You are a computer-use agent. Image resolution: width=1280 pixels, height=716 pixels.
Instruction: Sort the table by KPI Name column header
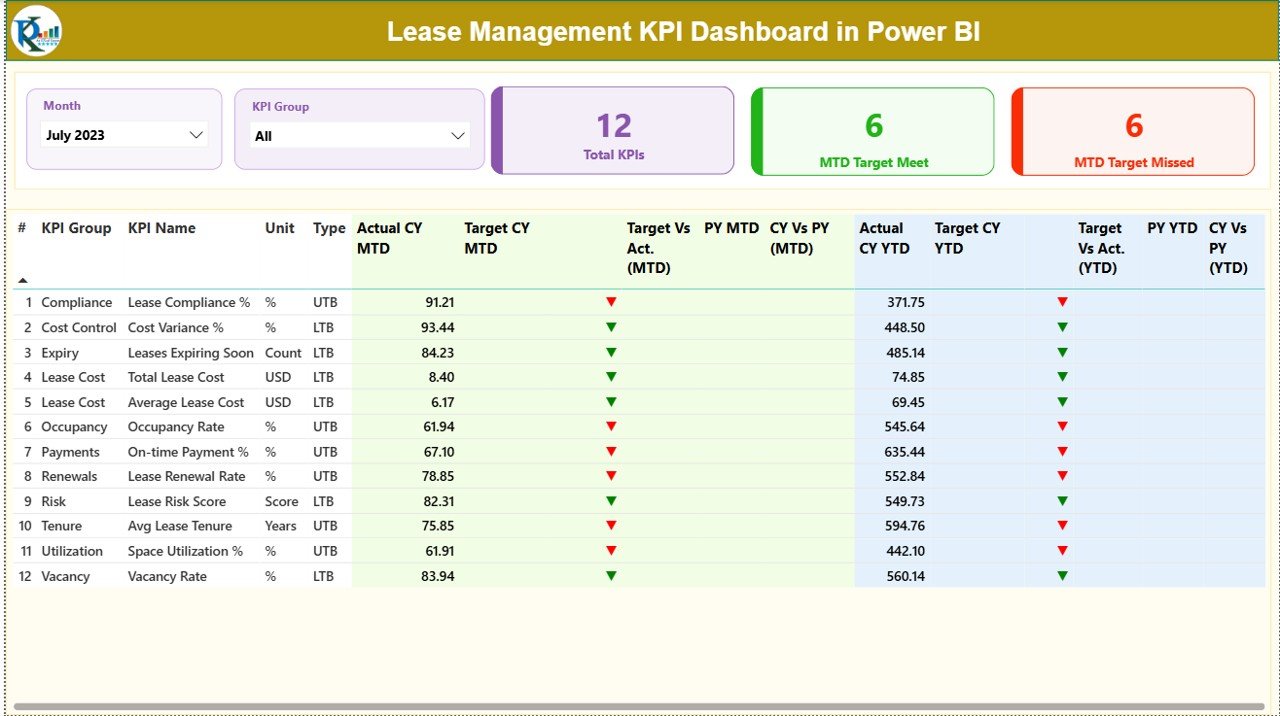point(161,228)
